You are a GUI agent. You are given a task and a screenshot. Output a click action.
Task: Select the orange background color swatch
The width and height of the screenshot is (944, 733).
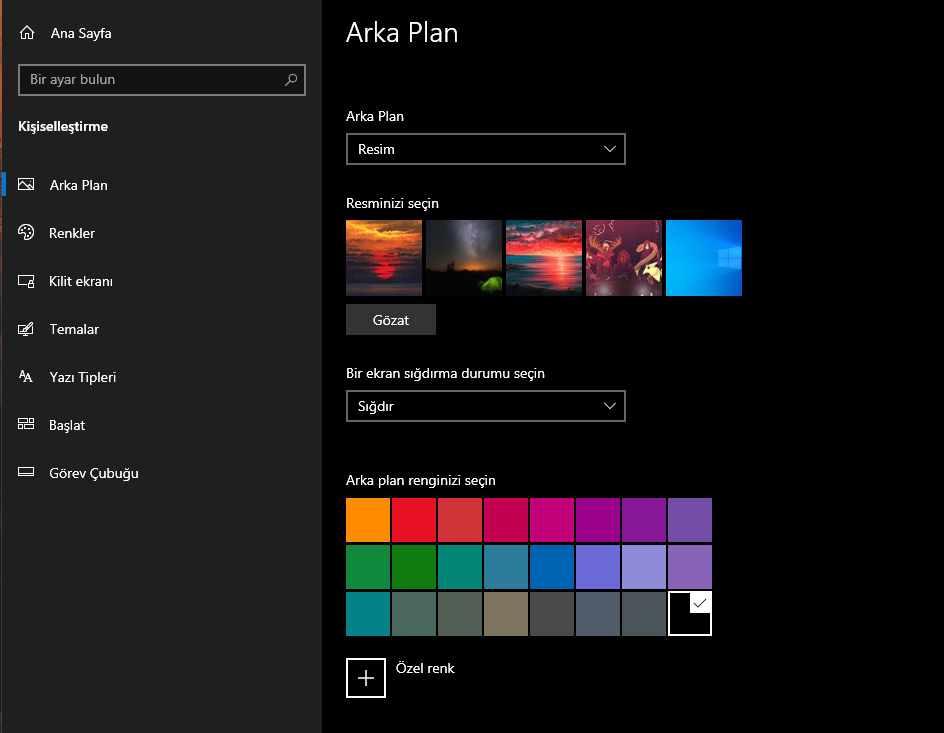[367, 520]
